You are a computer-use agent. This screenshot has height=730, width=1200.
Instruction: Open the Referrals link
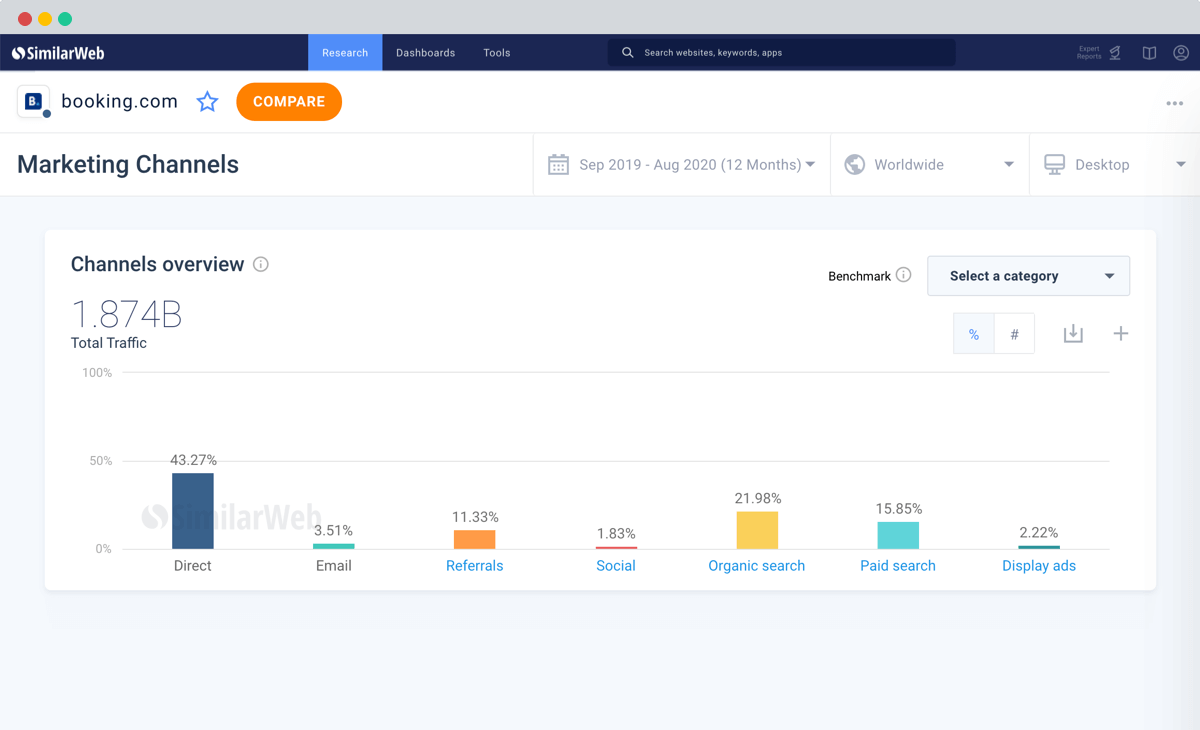click(x=475, y=566)
